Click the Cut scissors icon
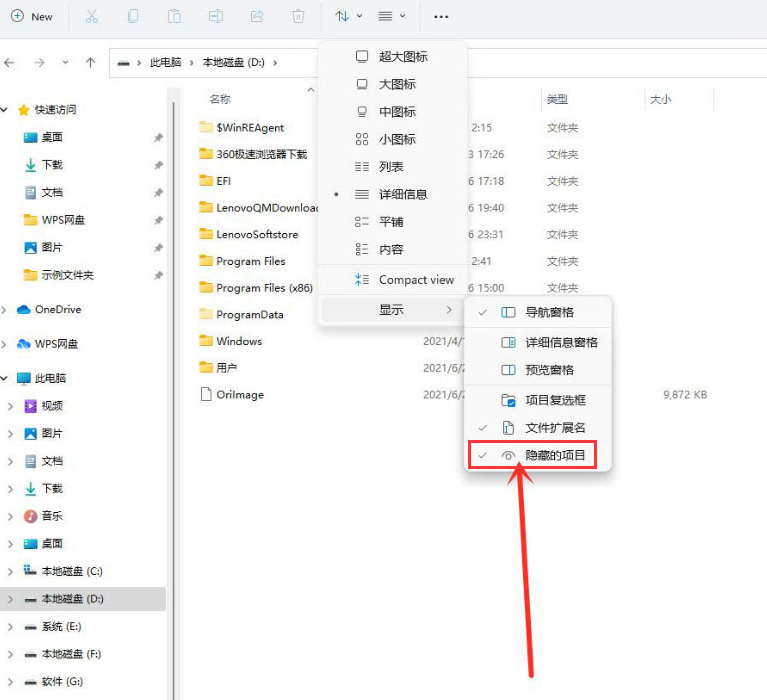The image size is (767, 700). [91, 17]
